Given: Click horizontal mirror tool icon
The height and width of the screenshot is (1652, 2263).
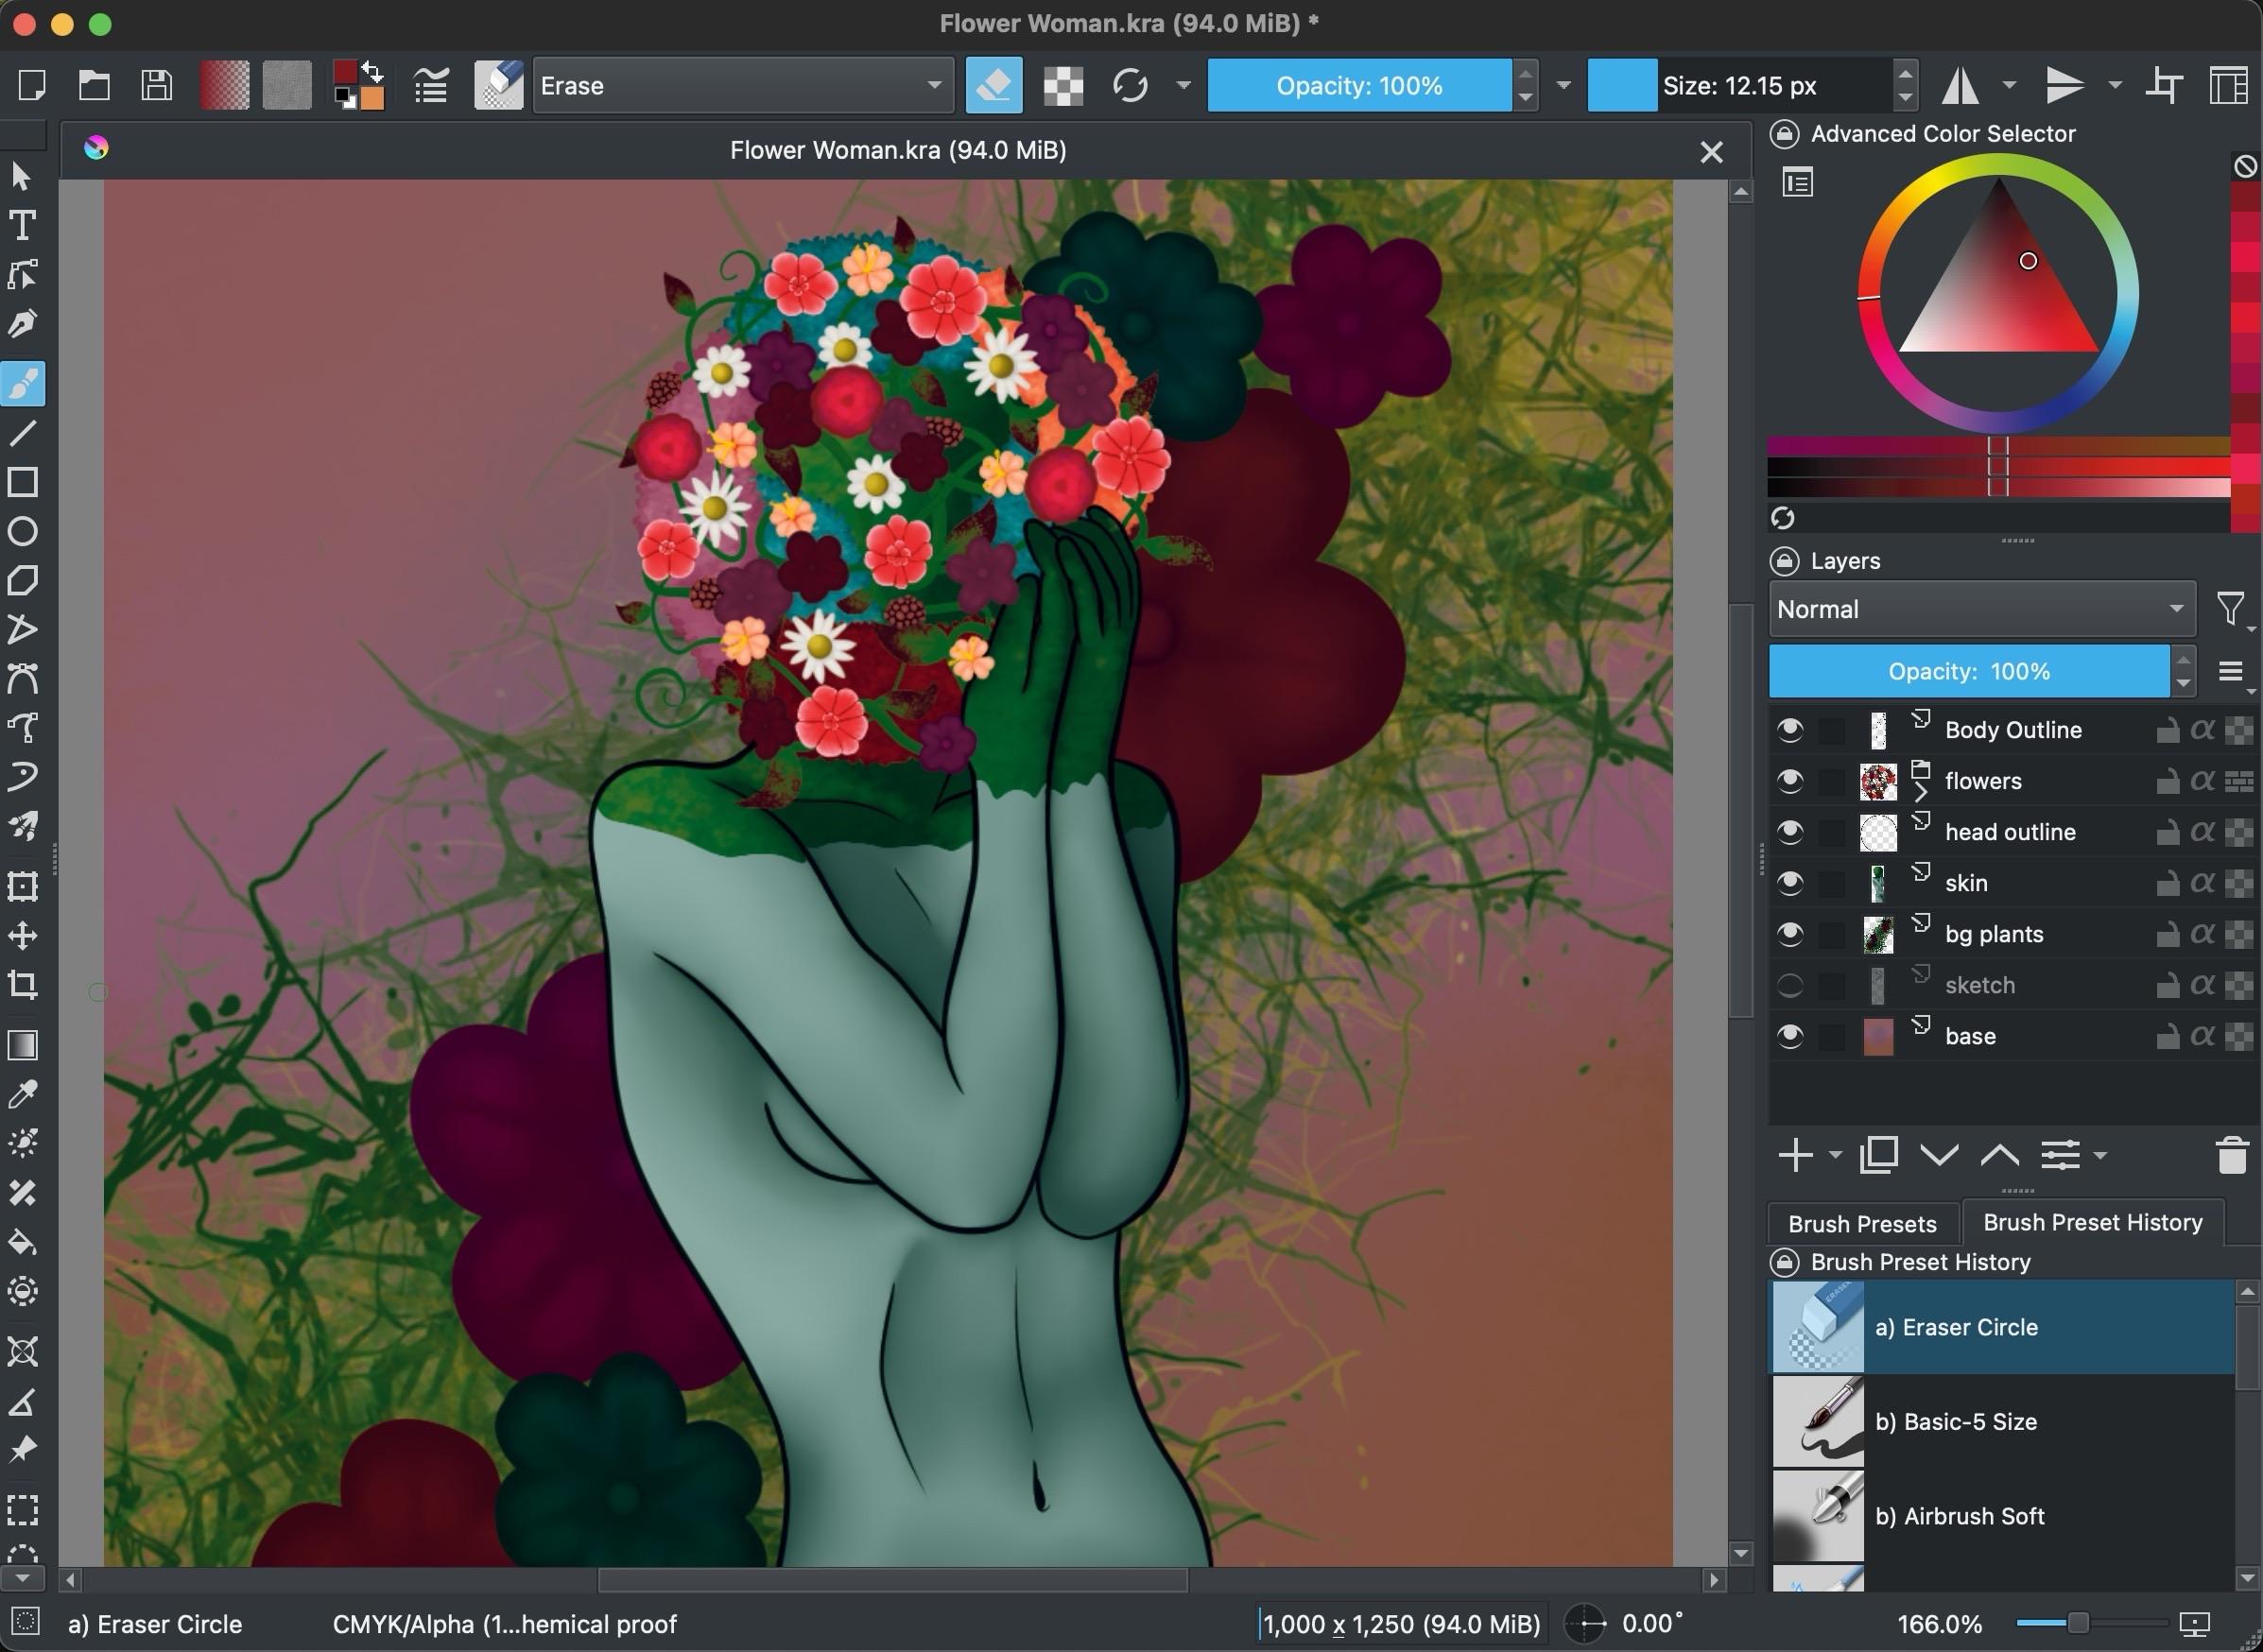Looking at the screenshot, I should coord(1961,86).
